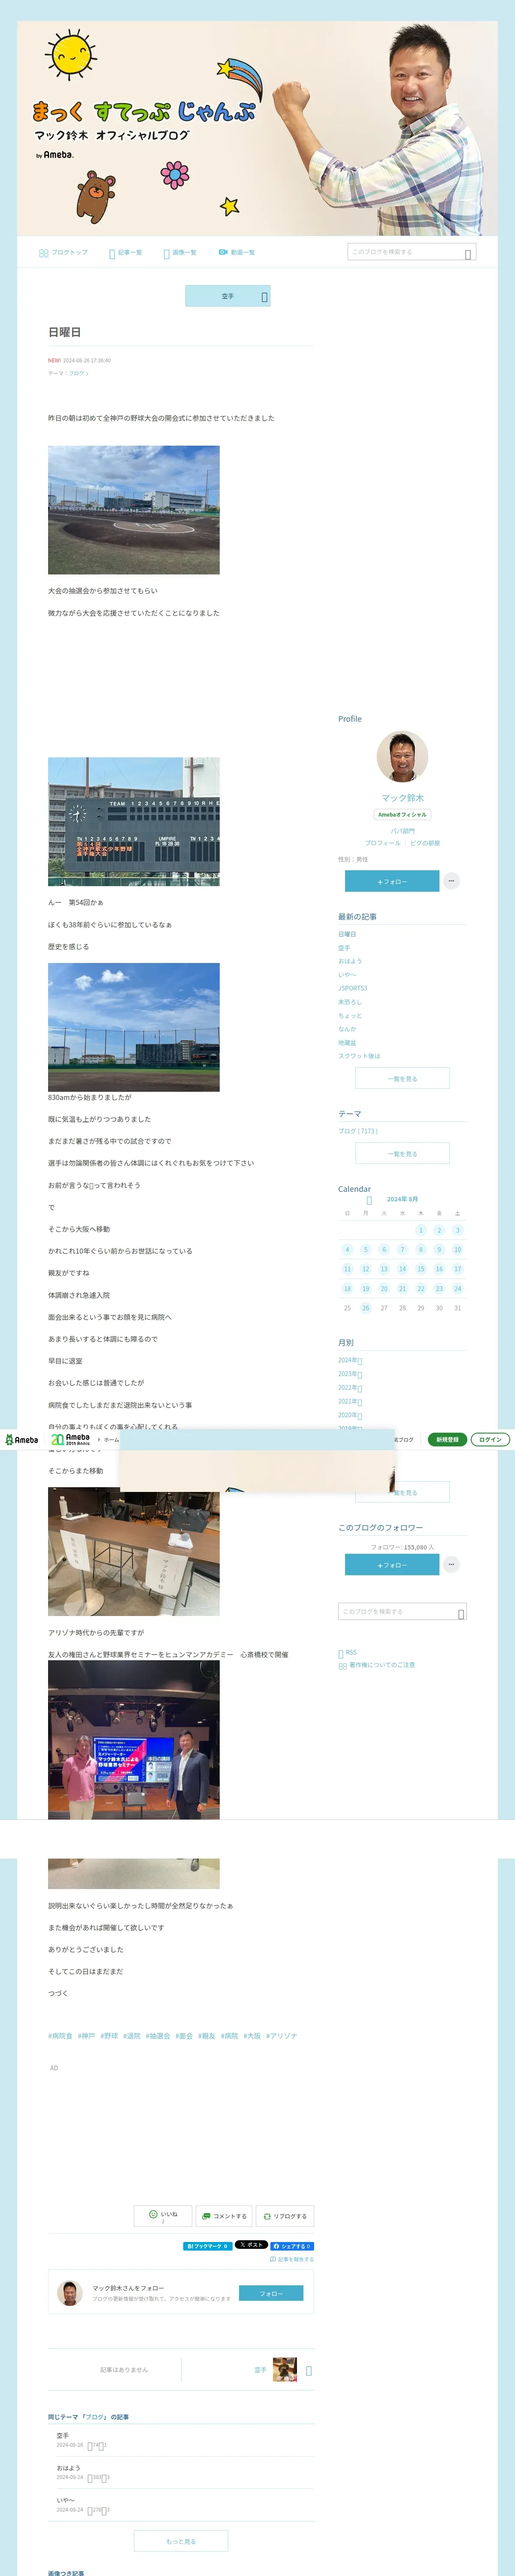515x2576 pixels.
Task: Select day 15 in the calendar
Action: (421, 1269)
